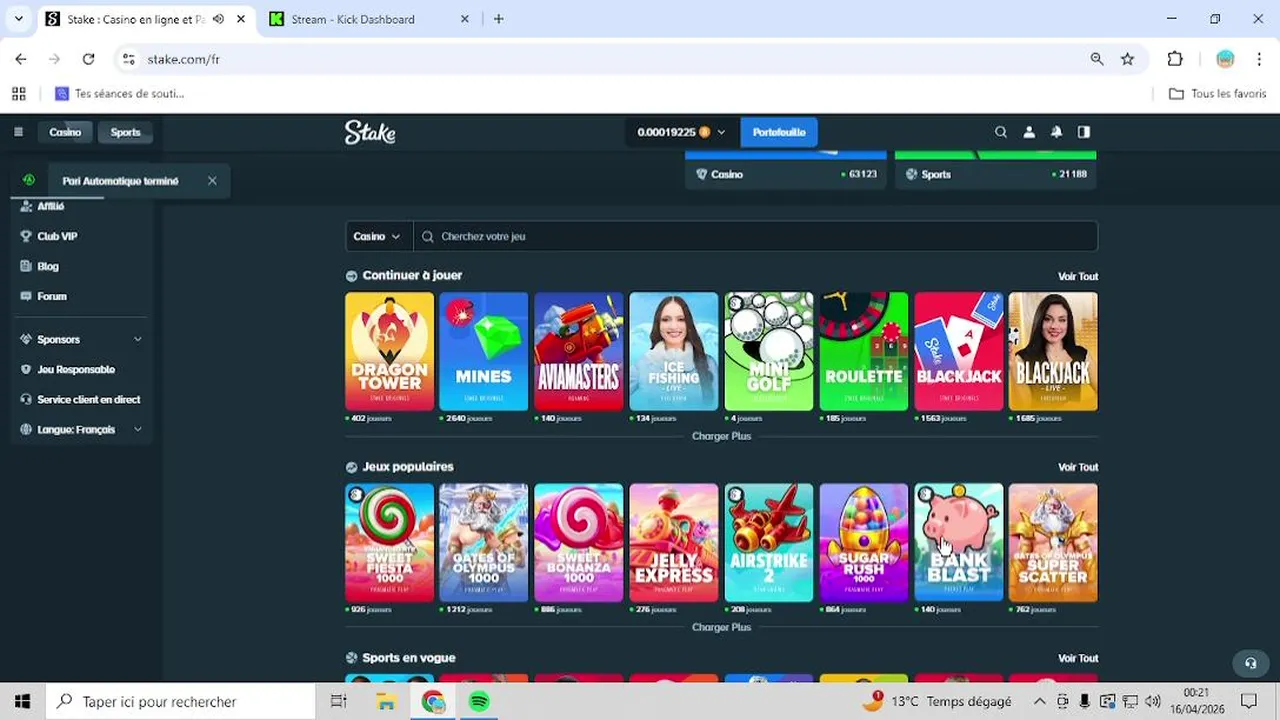
Task: Open File Explorer from the taskbar
Action: click(386, 702)
